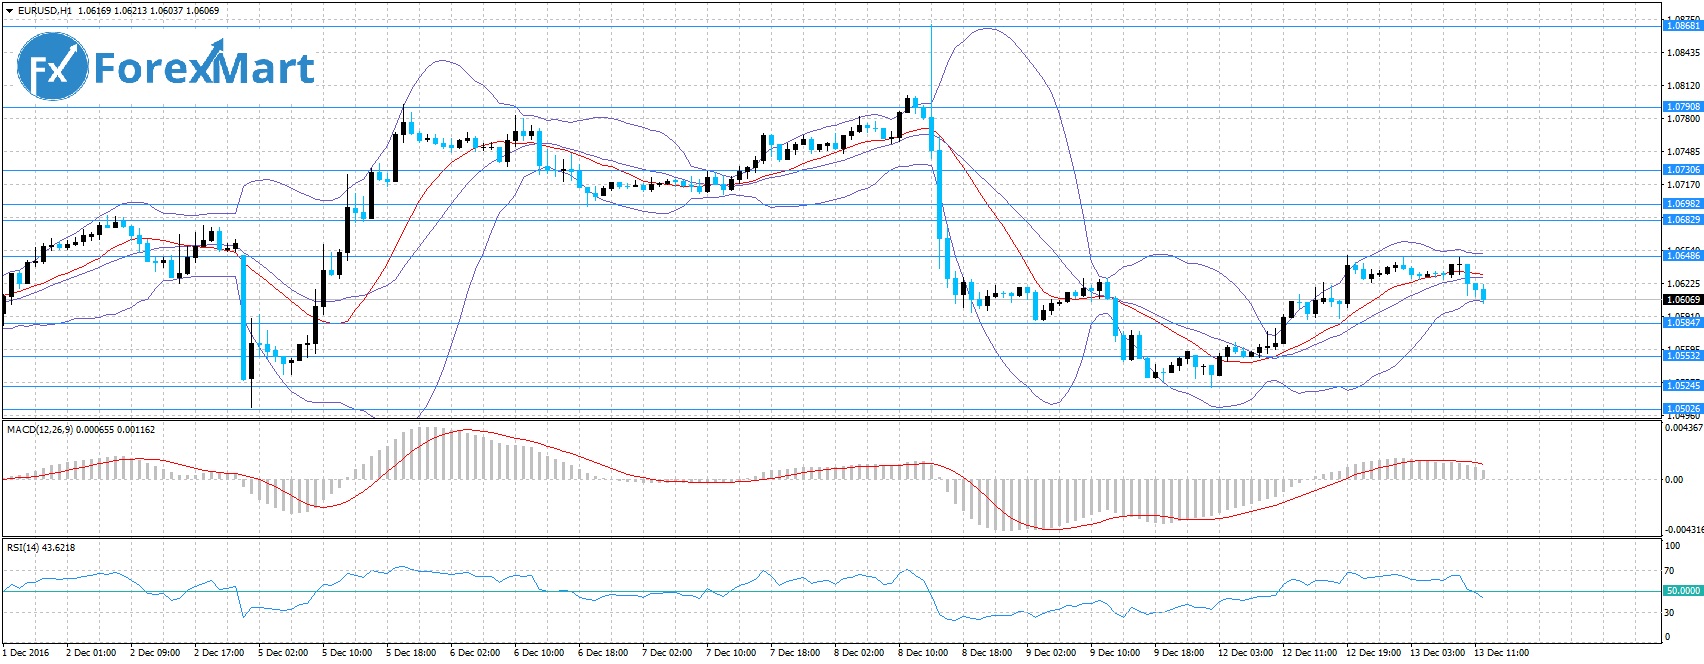
Task: Click the 9 Dec 02:00 time label
Action: coord(1052,653)
